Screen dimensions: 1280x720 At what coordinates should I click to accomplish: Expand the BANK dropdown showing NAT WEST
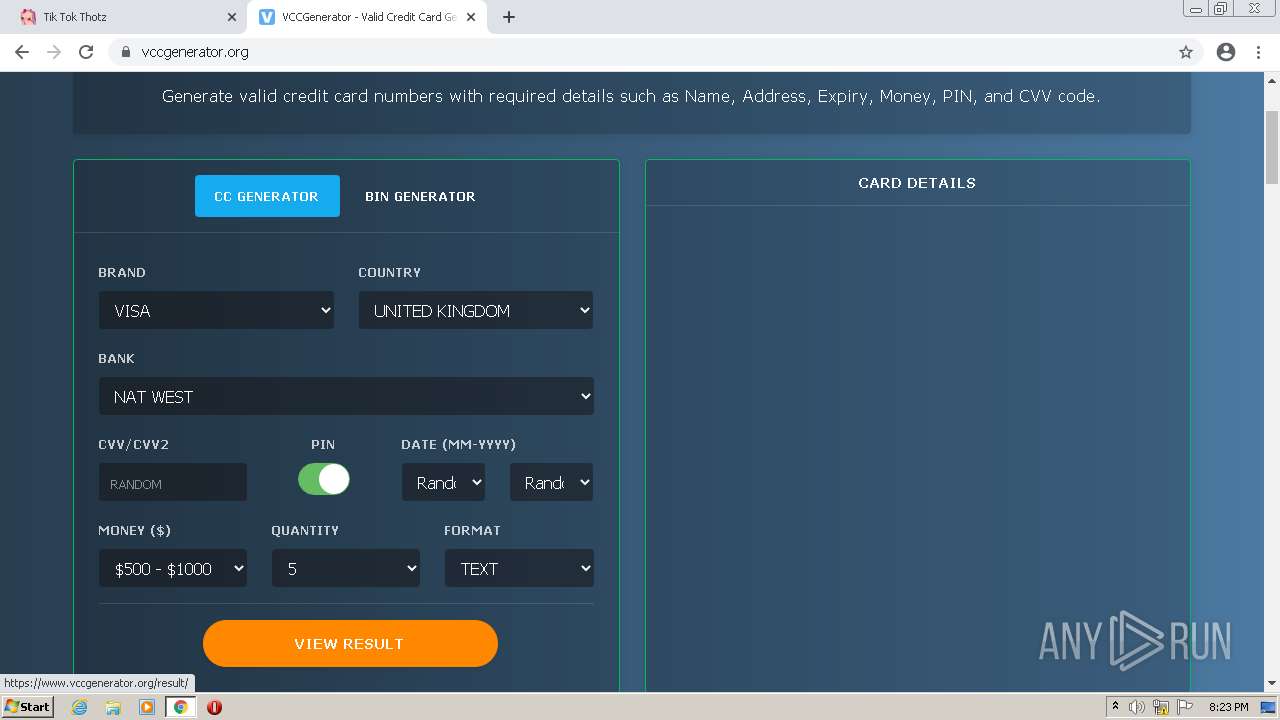[x=346, y=397]
